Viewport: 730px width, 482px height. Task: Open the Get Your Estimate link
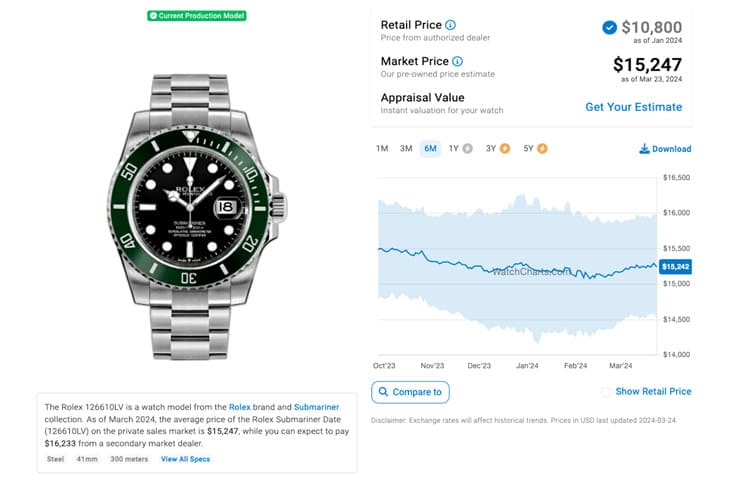pyautogui.click(x=634, y=107)
